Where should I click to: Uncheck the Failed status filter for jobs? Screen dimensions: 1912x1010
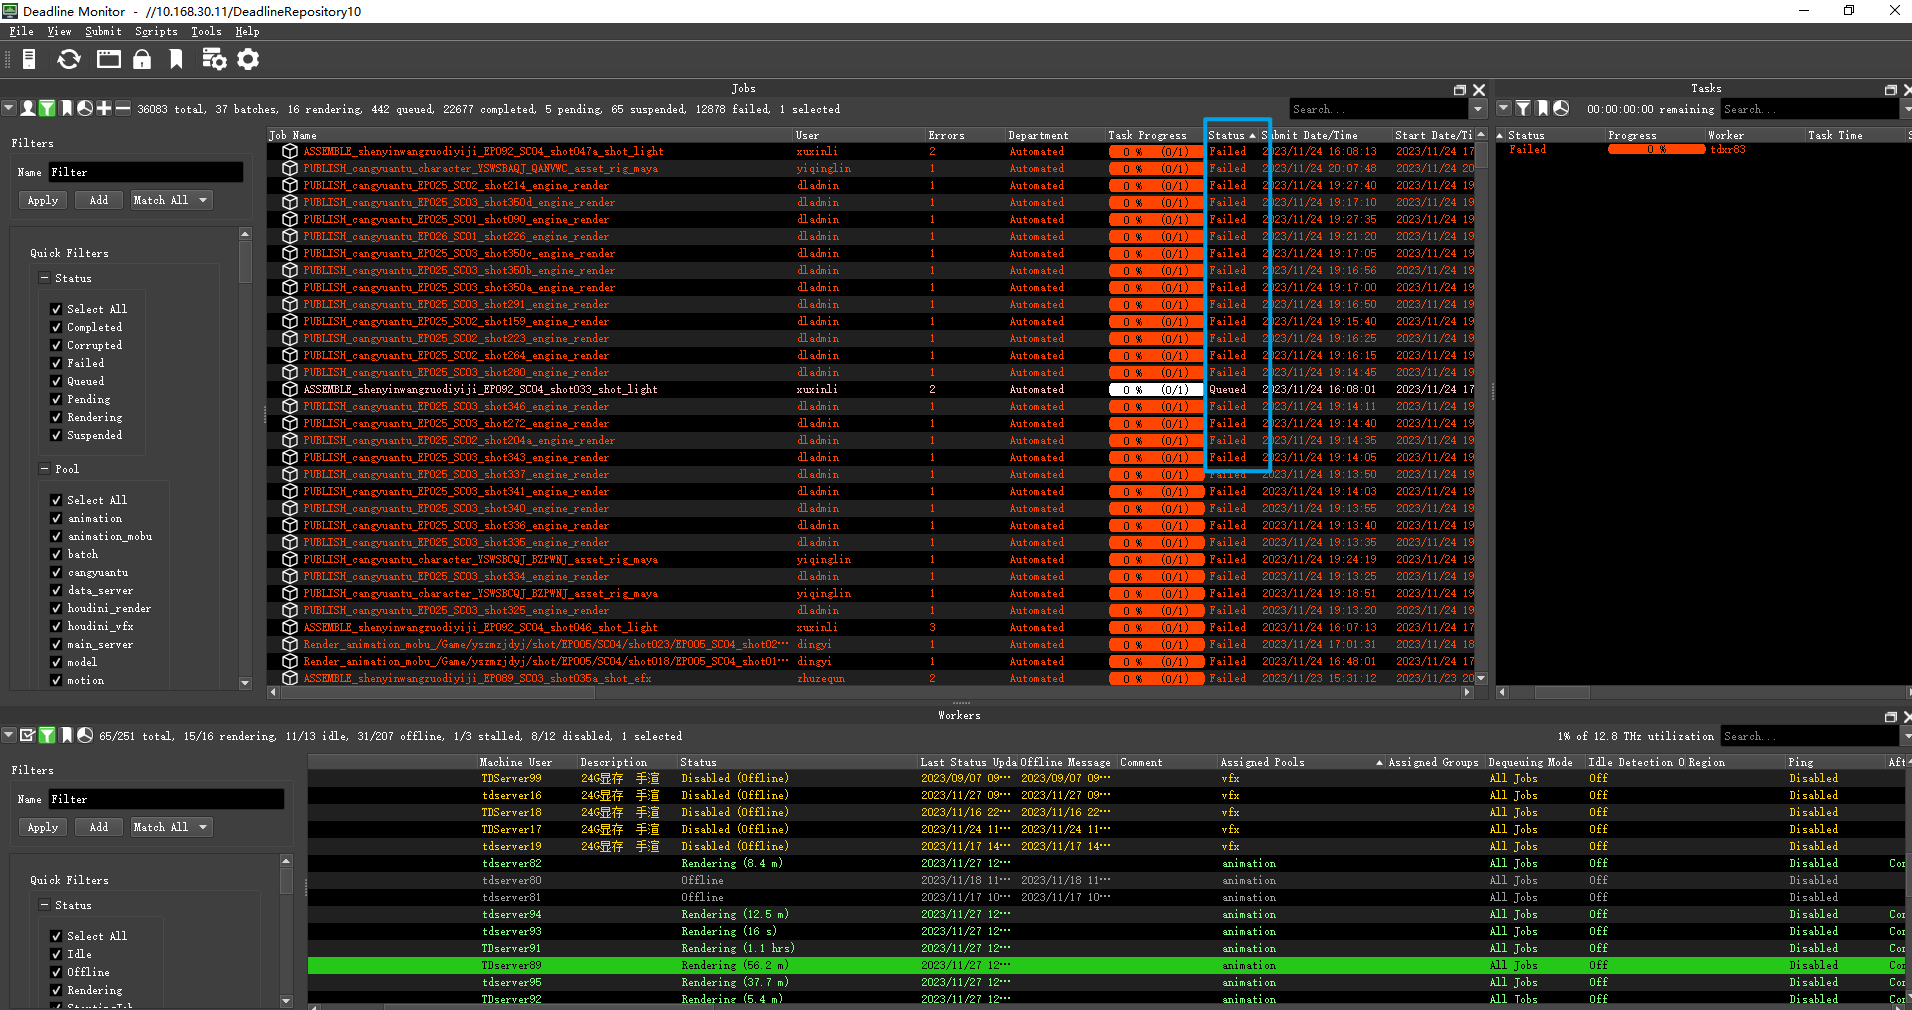(x=56, y=364)
